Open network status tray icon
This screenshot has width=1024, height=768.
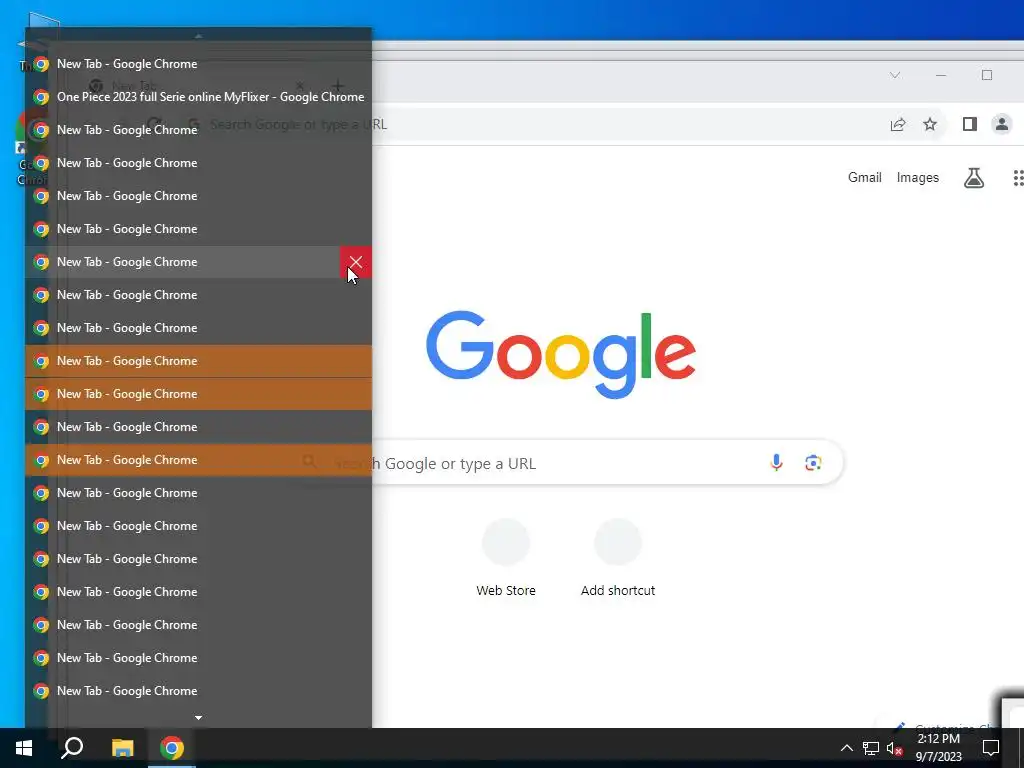coord(871,748)
